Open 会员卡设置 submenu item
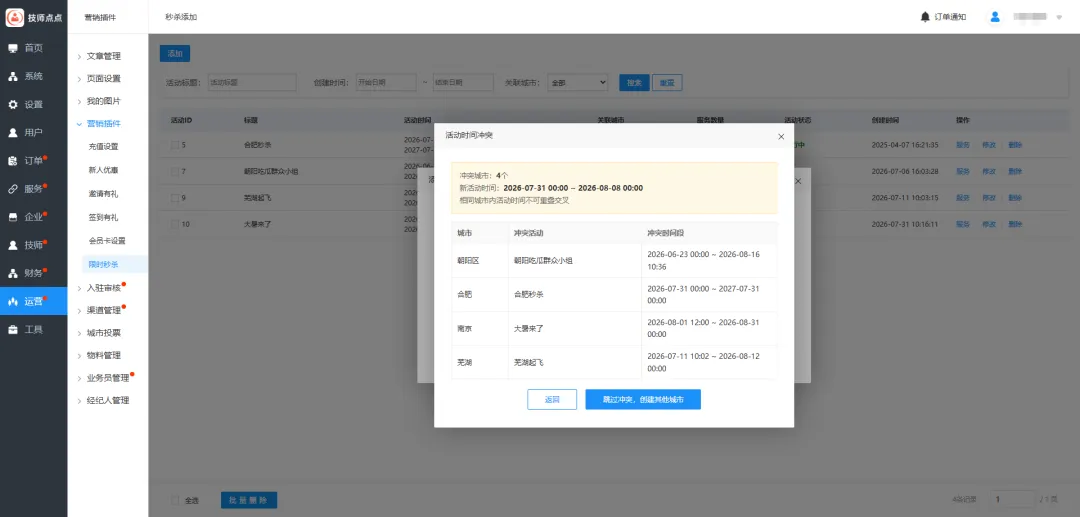 [107, 241]
